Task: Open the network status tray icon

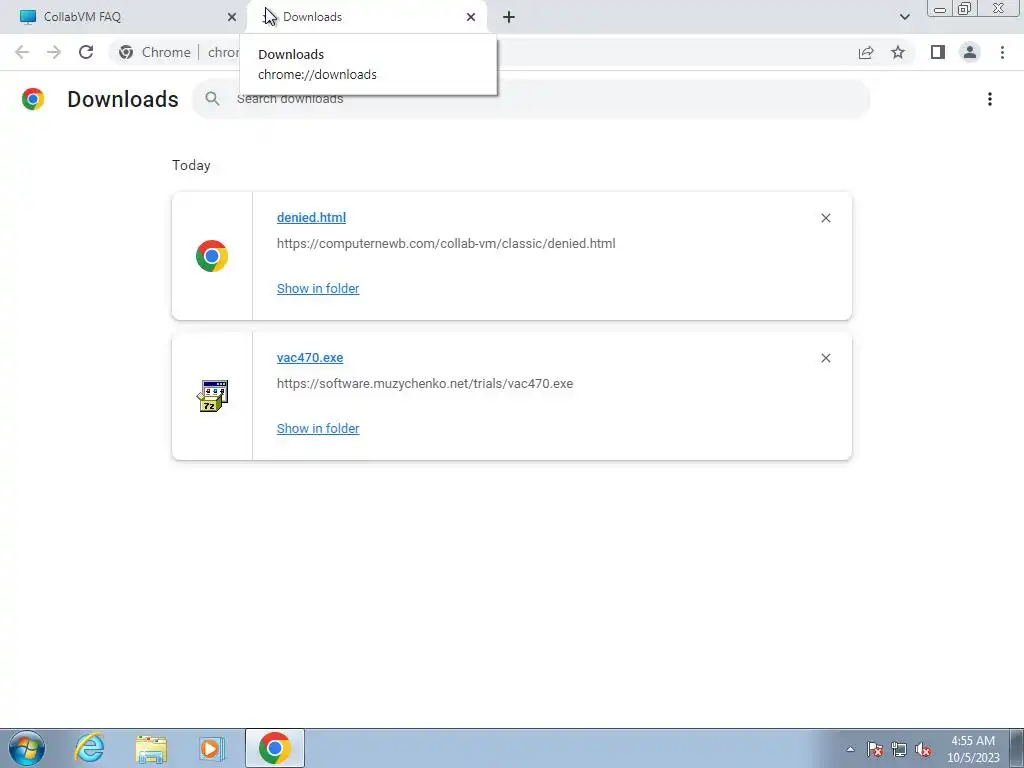Action: click(899, 749)
